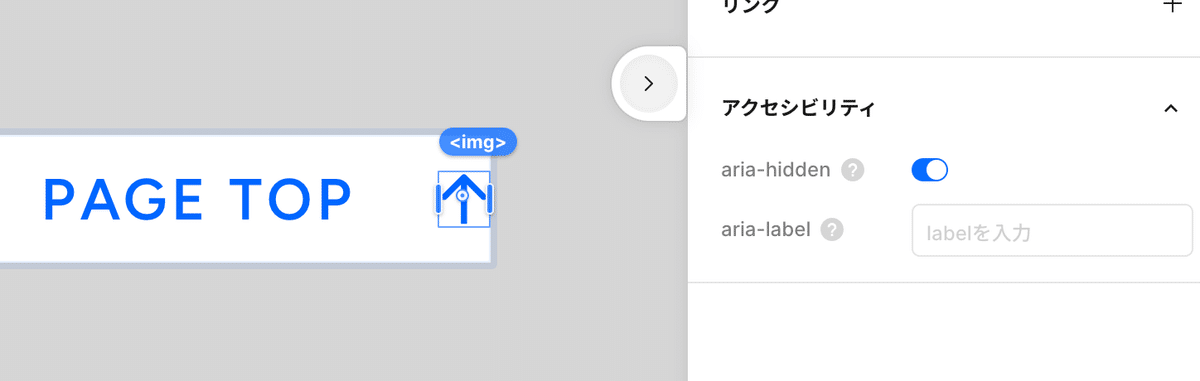Open the aria-label help question icon
This screenshot has width=1200, height=381.
(832, 230)
